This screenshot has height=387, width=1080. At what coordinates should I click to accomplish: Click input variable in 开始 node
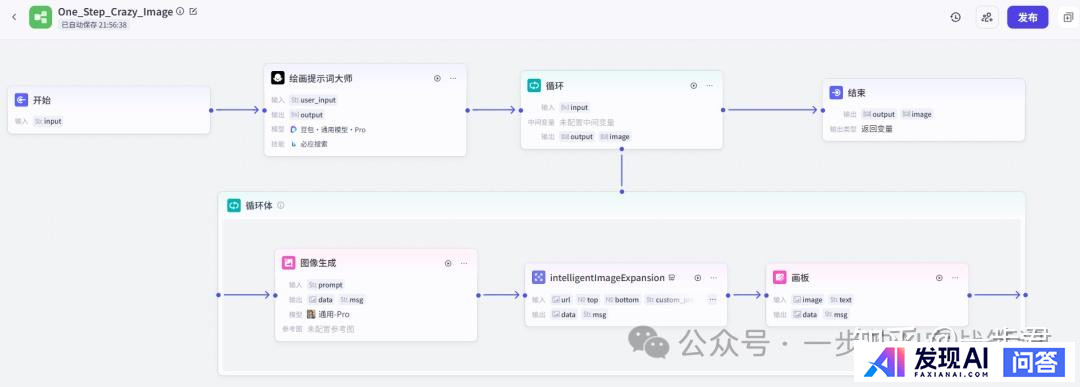[x=48, y=121]
